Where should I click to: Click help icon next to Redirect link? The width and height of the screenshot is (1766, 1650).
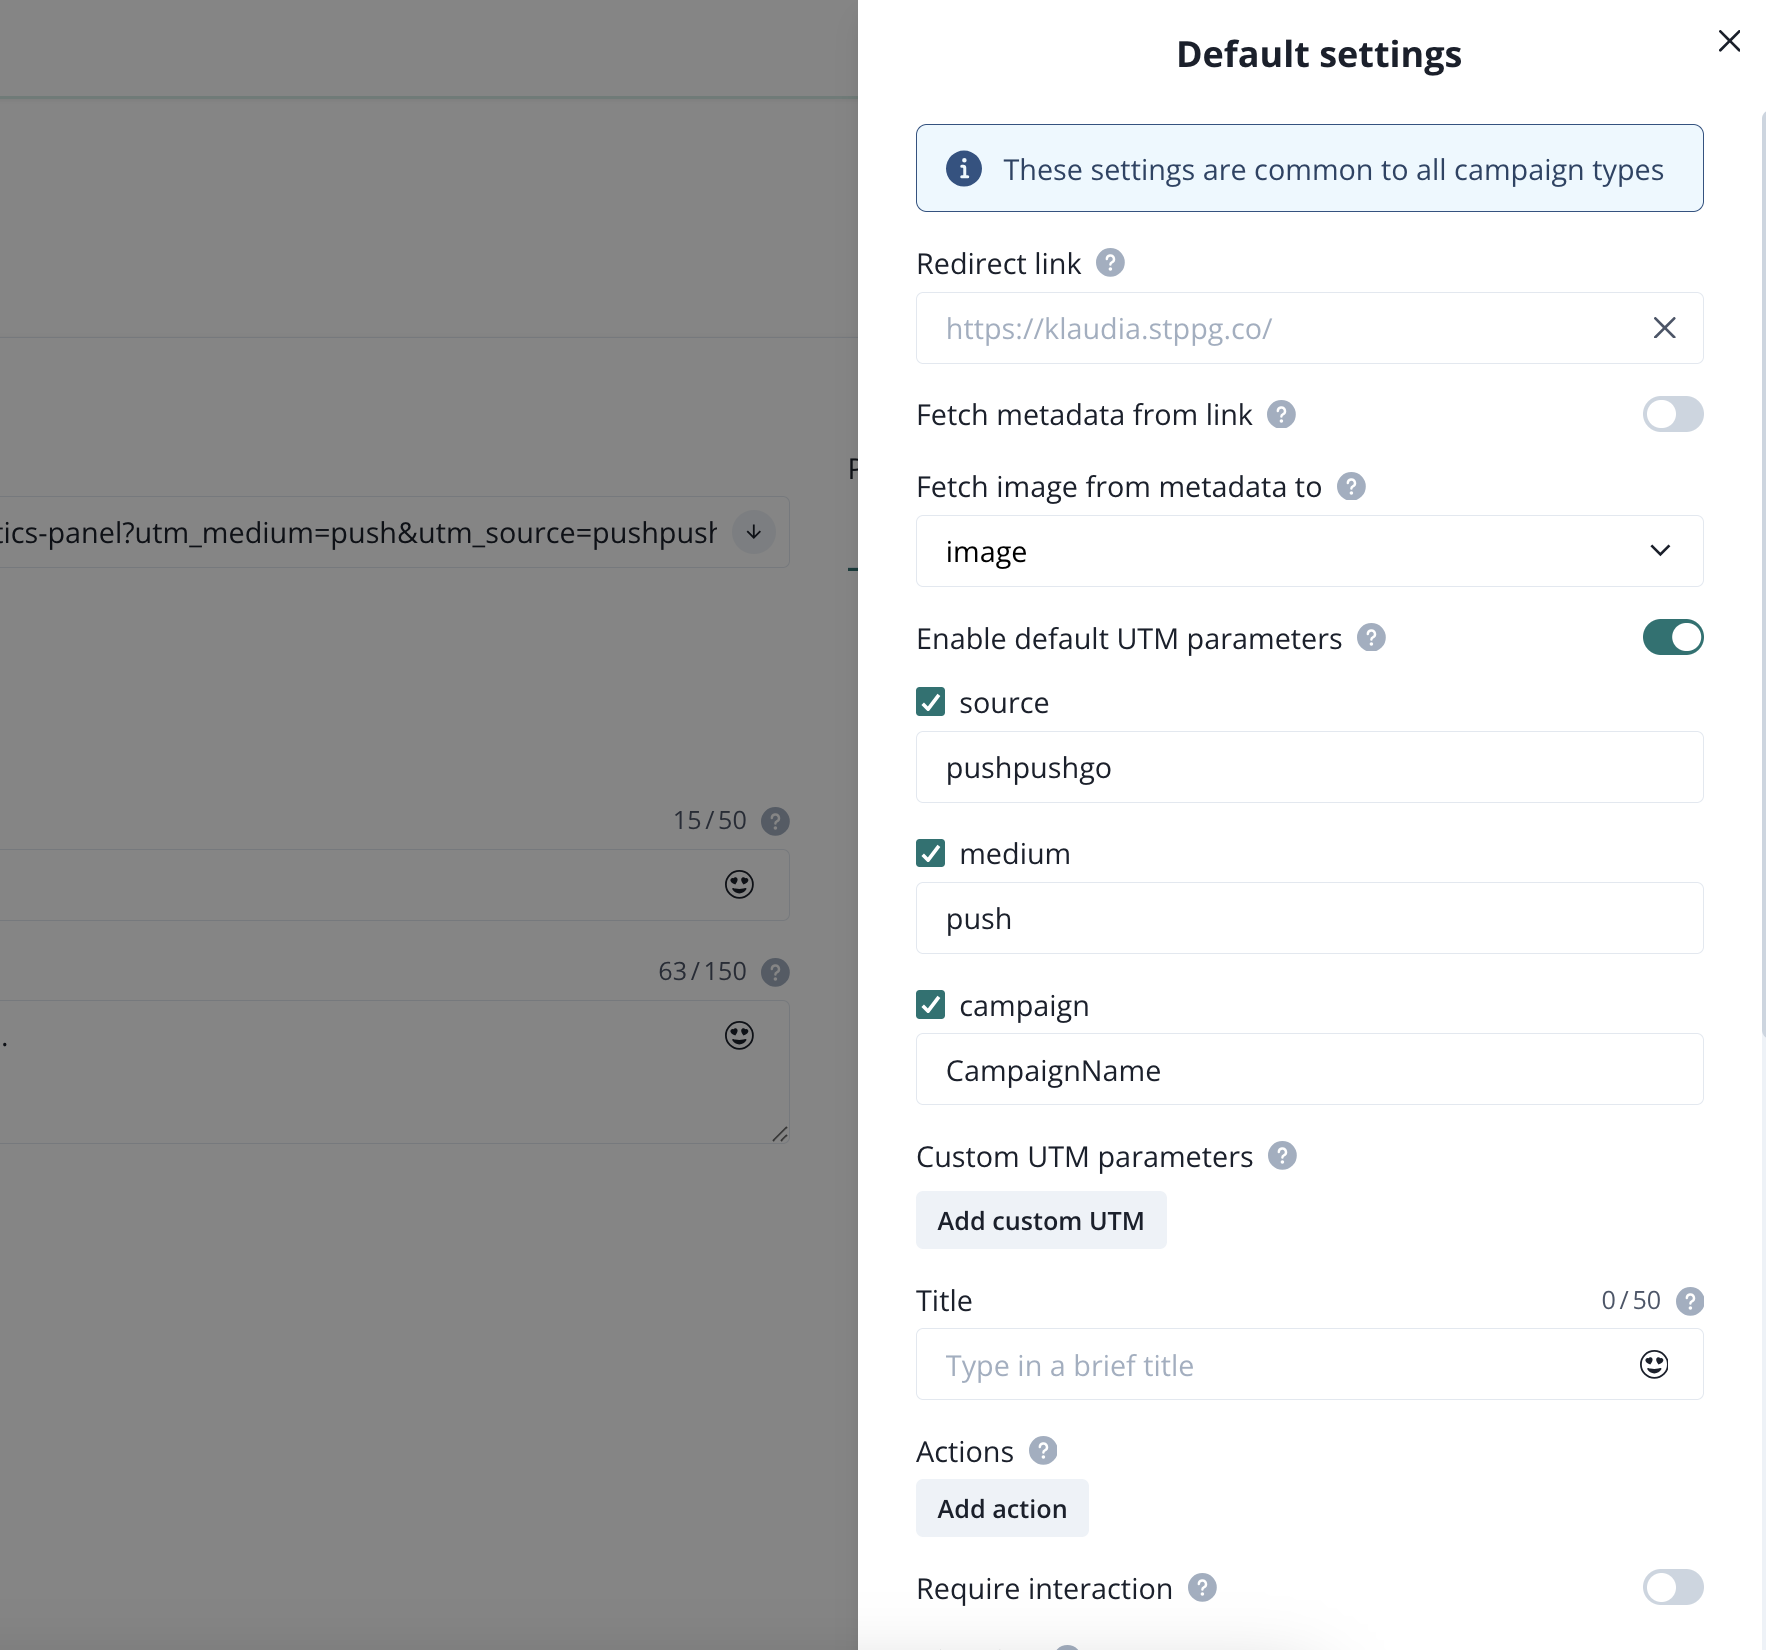point(1110,263)
